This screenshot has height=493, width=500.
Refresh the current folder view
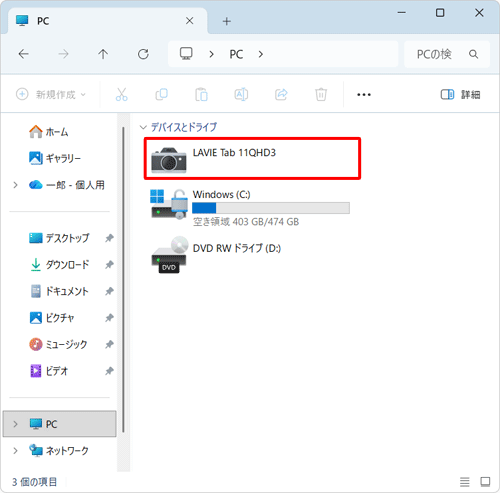(143, 54)
